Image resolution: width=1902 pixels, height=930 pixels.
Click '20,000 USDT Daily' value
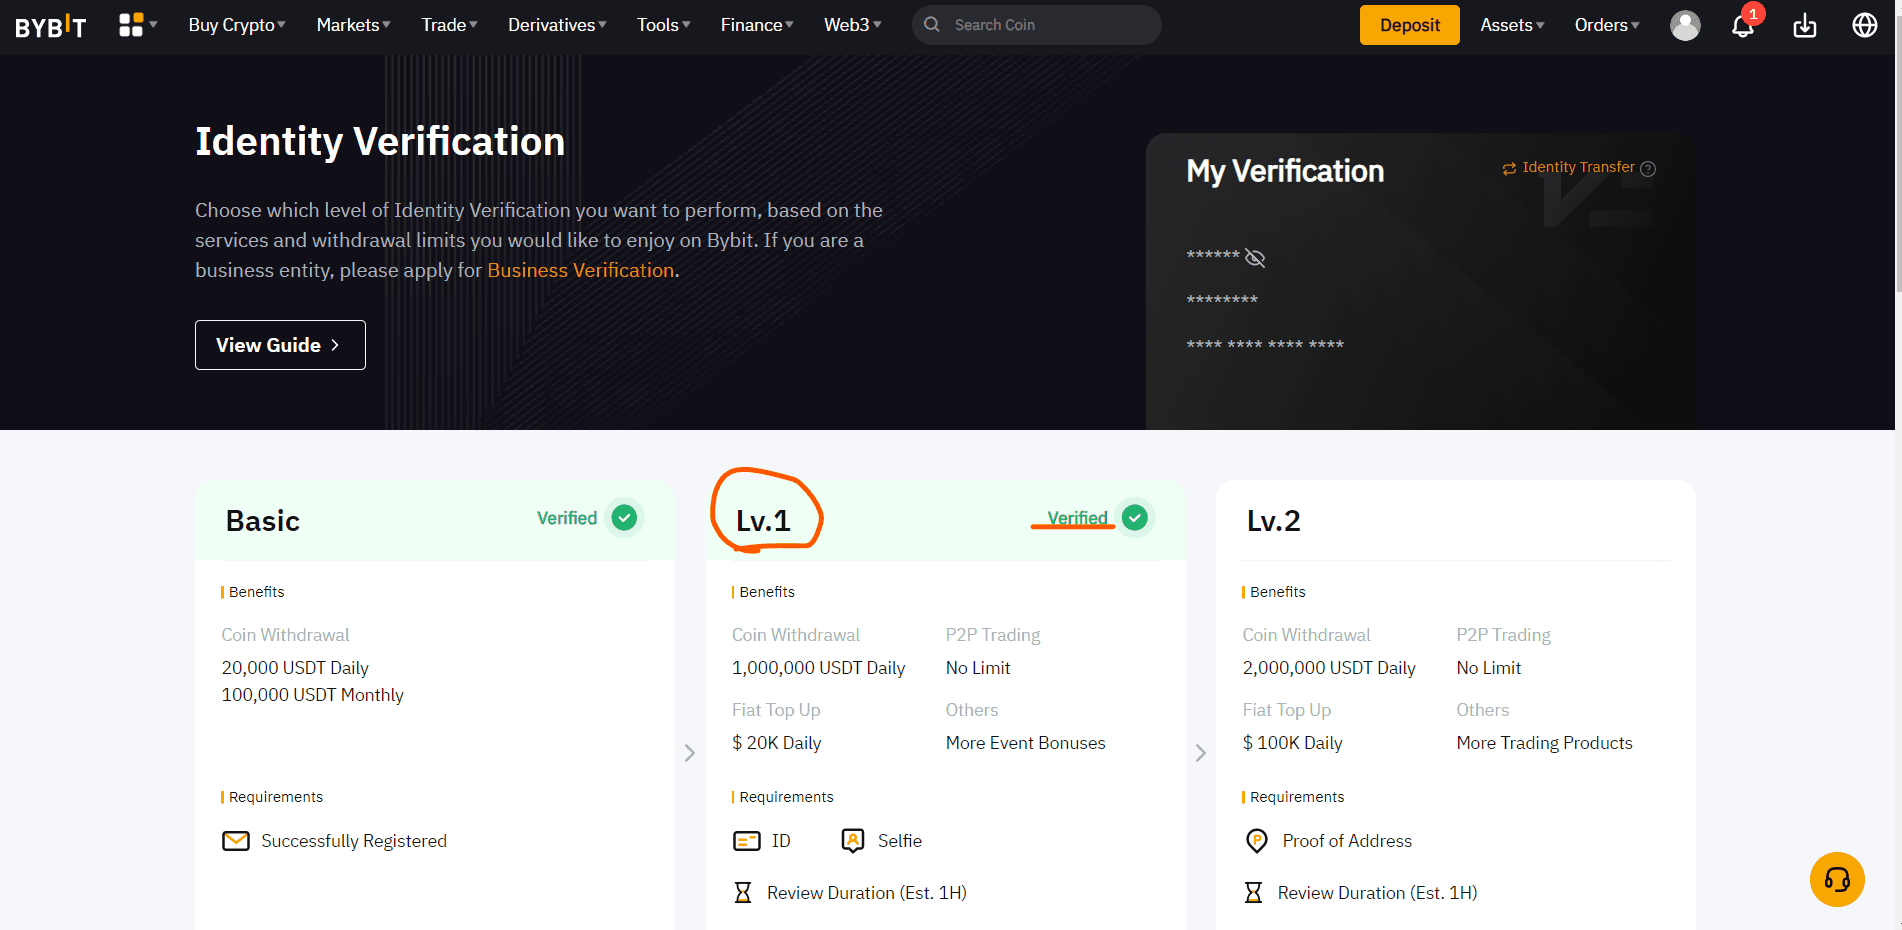295,668
